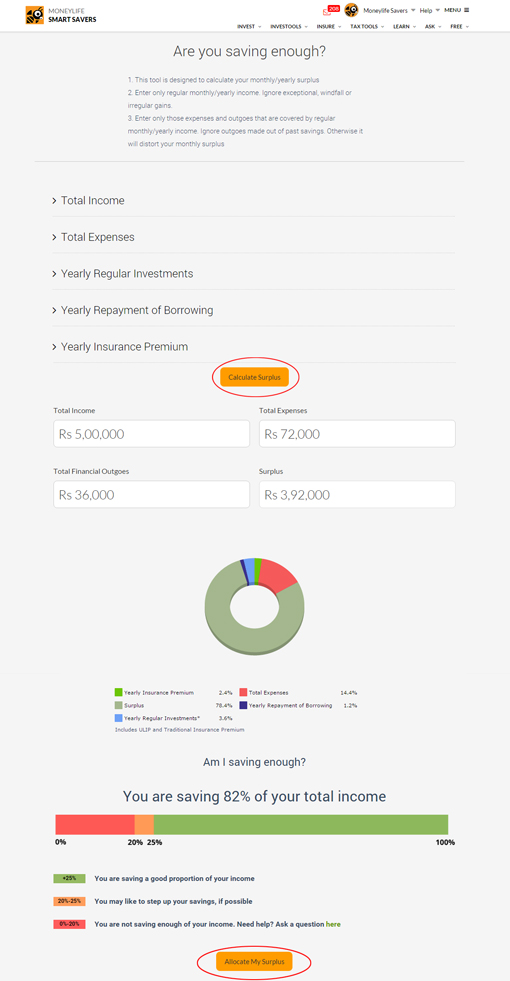Follow the green 'here' link
Screen dimensions: 510x981
pos(333,924)
